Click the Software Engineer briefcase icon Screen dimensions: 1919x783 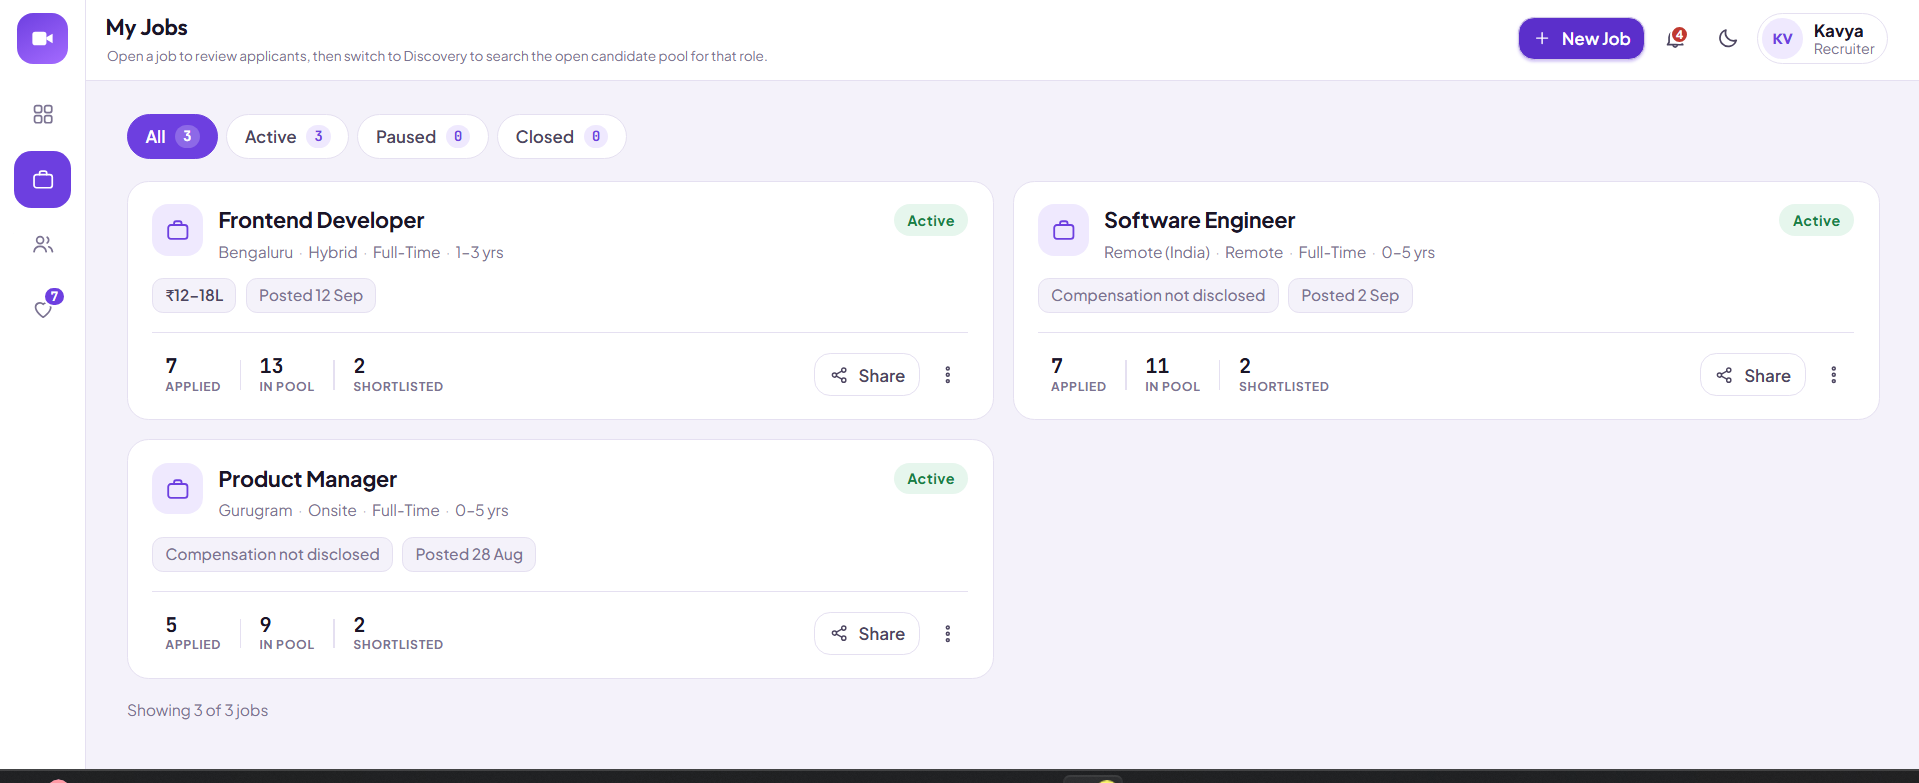(1064, 231)
